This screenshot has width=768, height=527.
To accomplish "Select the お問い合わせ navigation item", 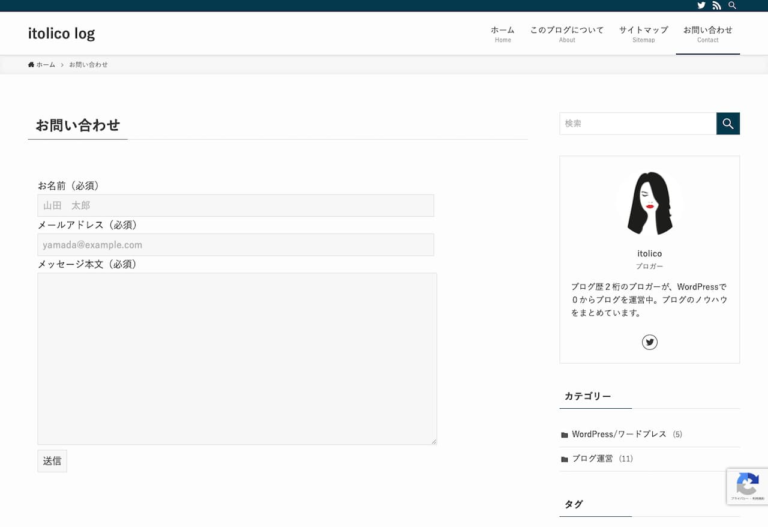I will (x=707, y=33).
